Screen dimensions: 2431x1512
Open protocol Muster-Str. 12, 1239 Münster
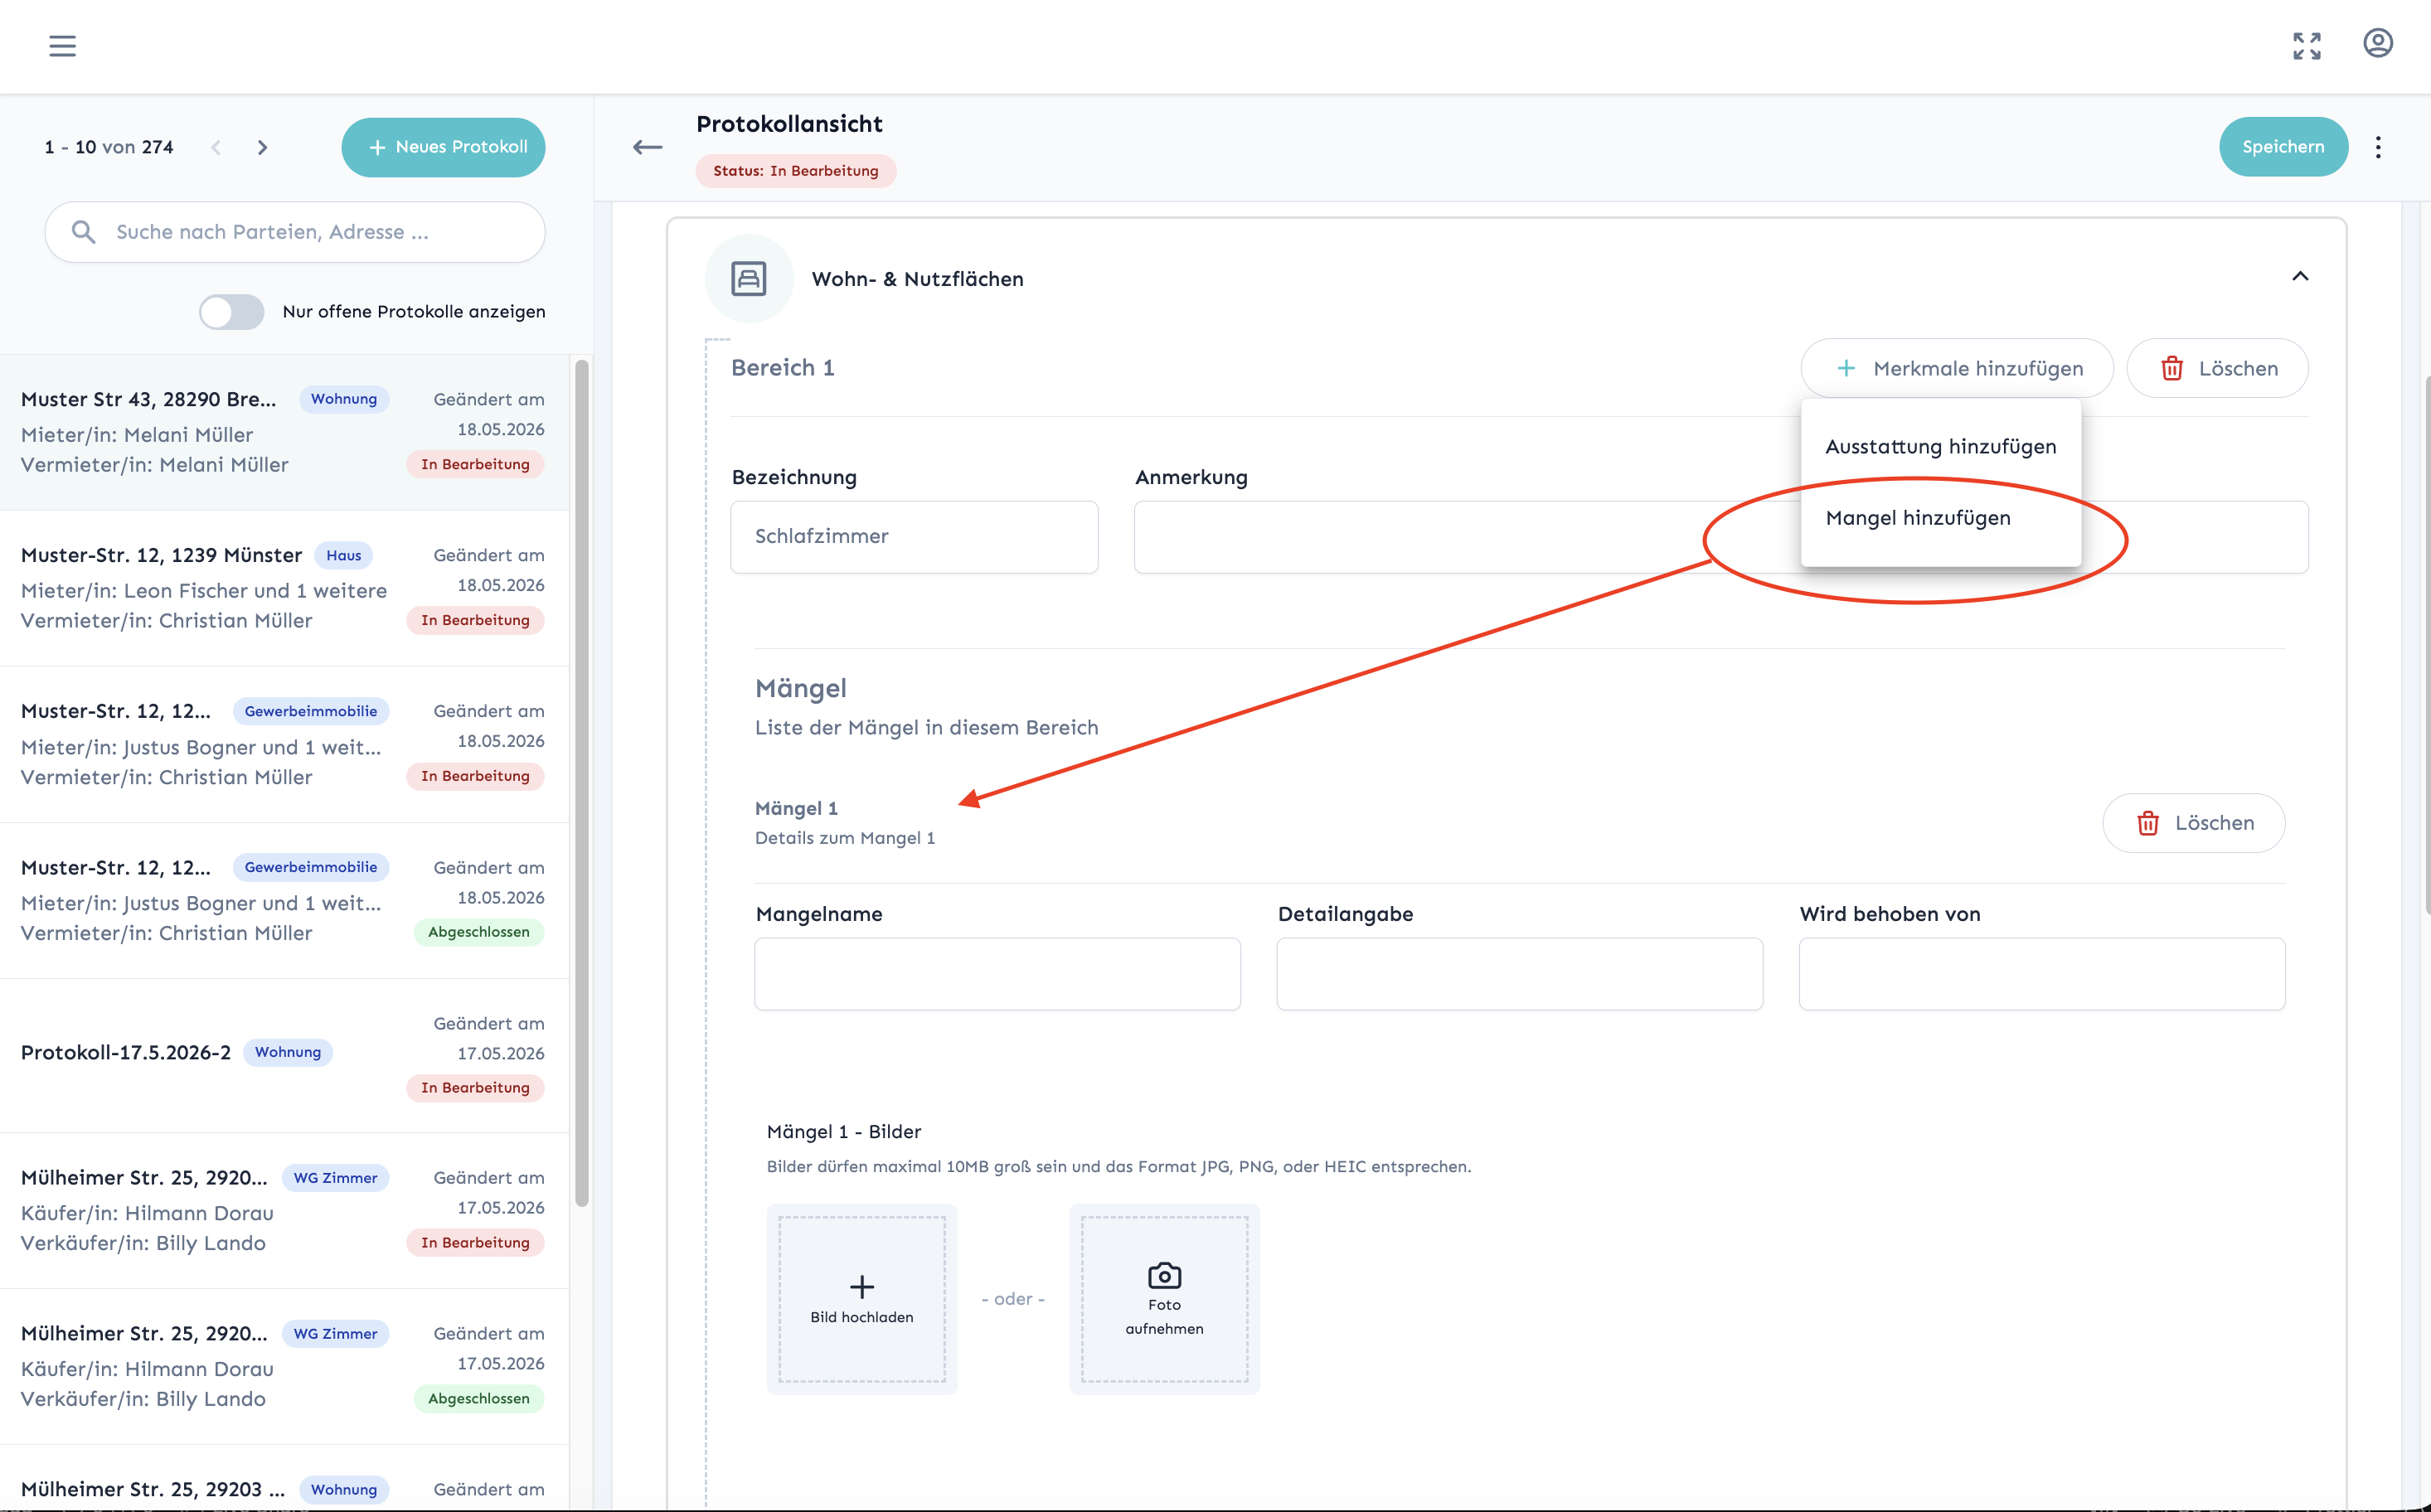point(285,588)
